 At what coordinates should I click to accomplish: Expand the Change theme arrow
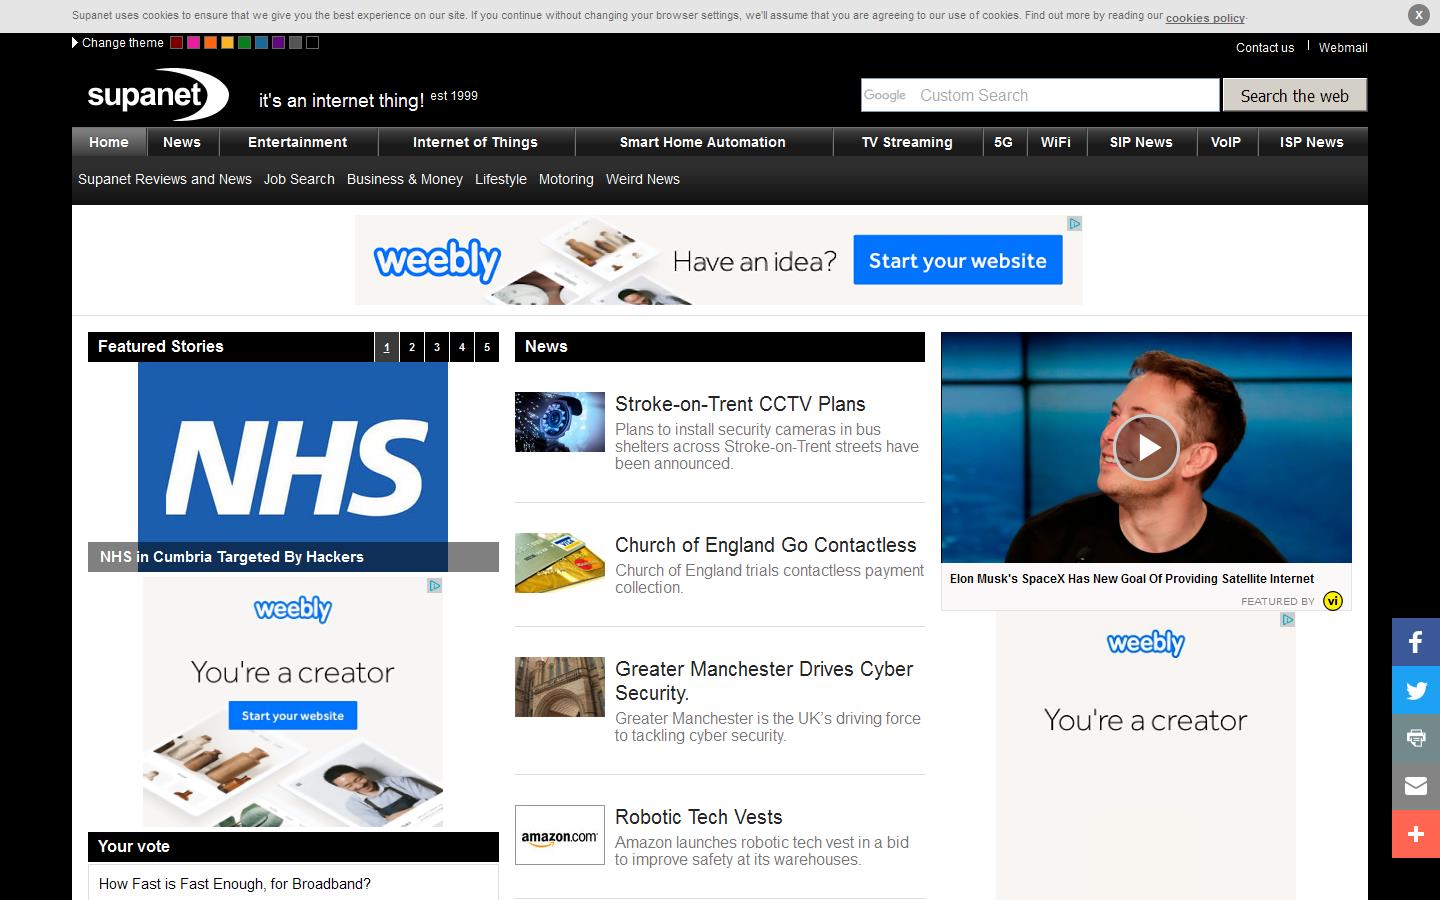[x=75, y=43]
